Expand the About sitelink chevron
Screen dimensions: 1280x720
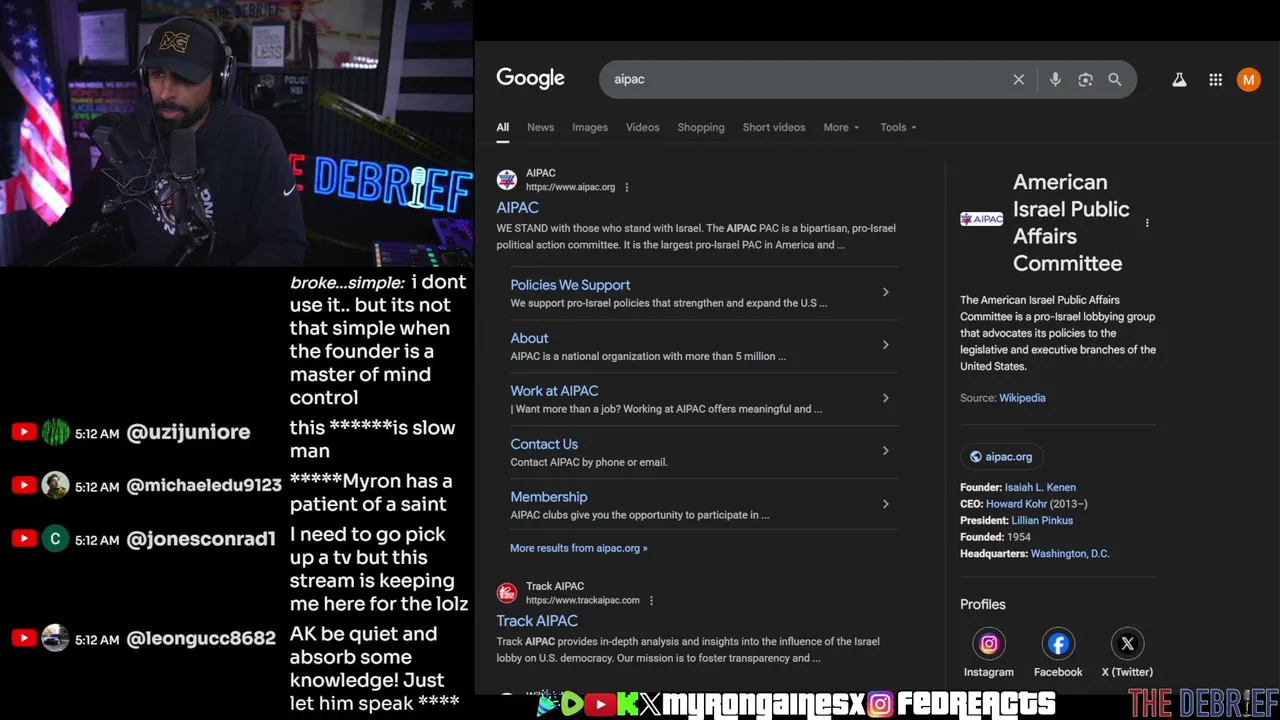pyautogui.click(x=885, y=345)
